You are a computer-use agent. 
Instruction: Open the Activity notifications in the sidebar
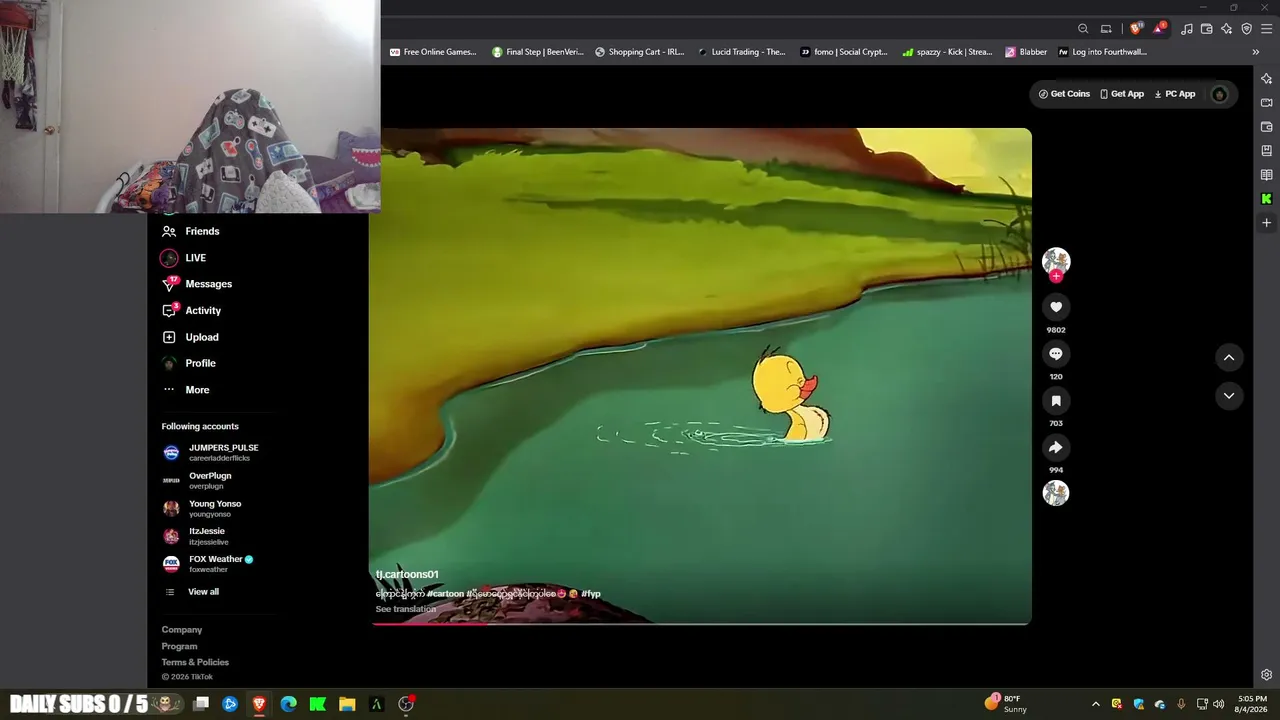[x=192, y=311]
